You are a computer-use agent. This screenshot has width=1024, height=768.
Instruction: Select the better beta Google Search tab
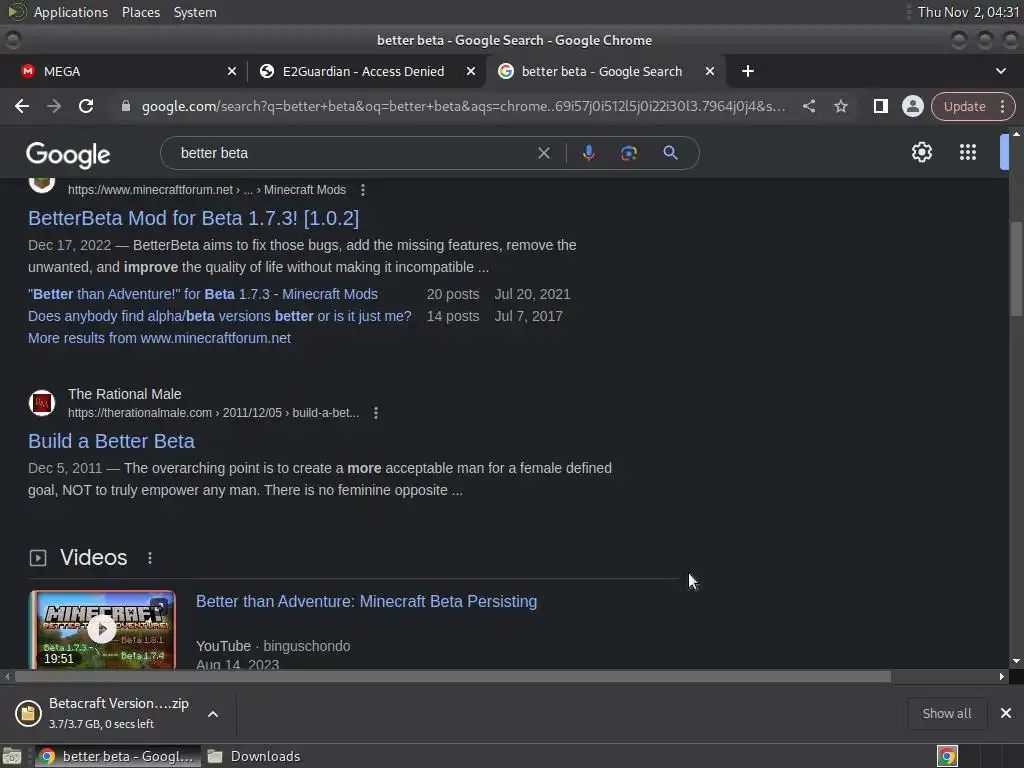pyautogui.click(x=601, y=71)
